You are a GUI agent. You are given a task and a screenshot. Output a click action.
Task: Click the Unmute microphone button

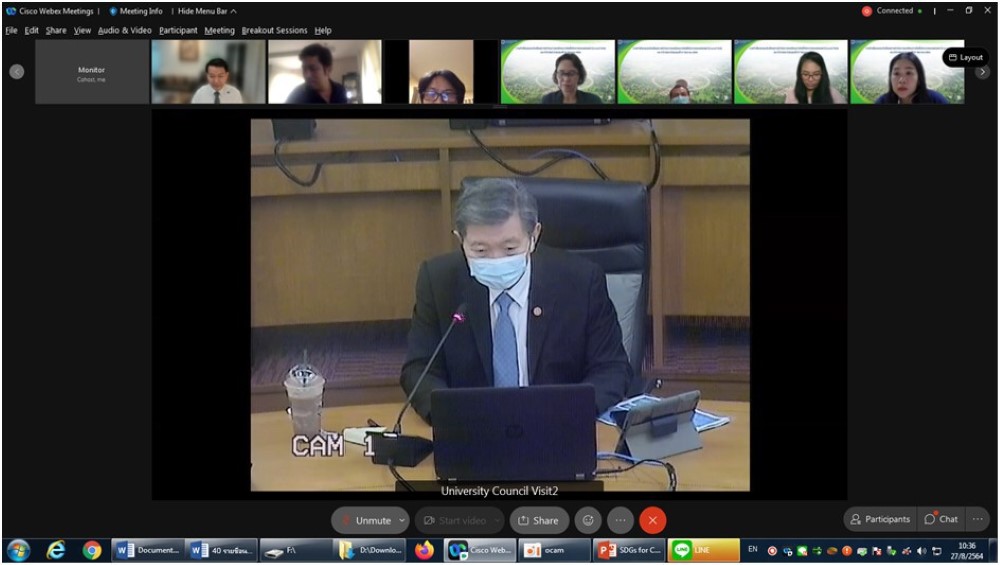(366, 520)
